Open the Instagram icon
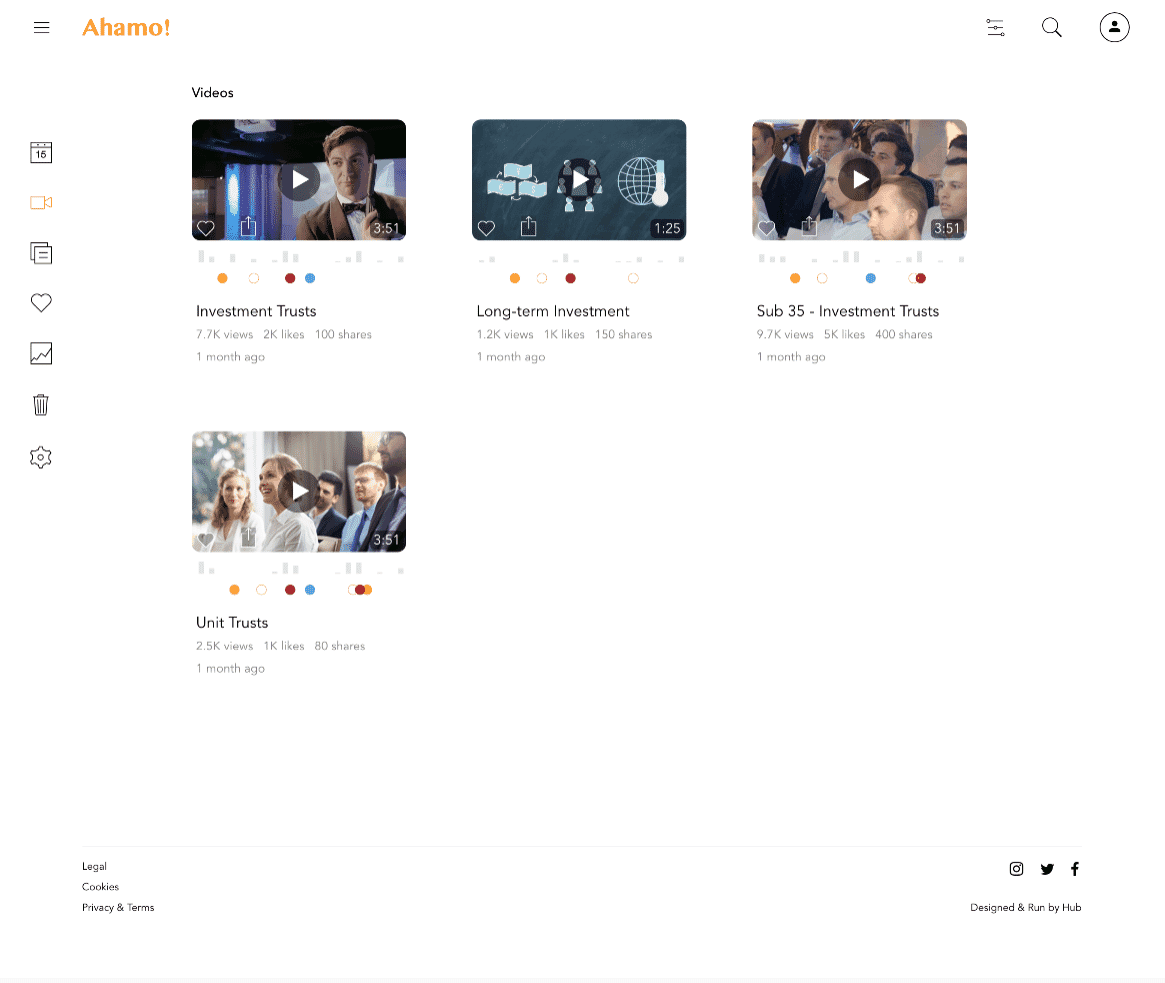The width and height of the screenshot is (1165, 983). pos(1016,869)
